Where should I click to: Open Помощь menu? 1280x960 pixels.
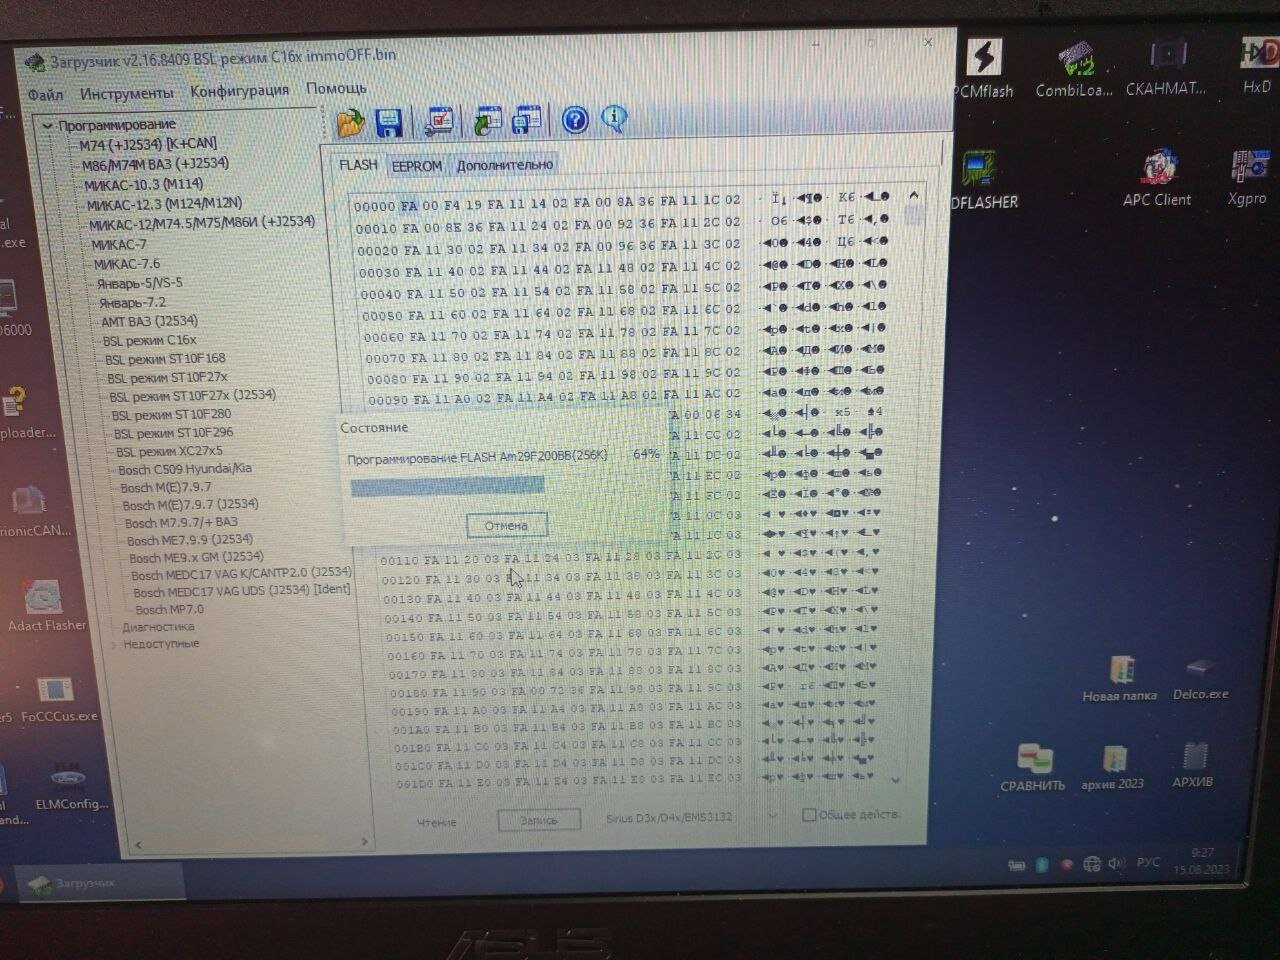[336, 88]
